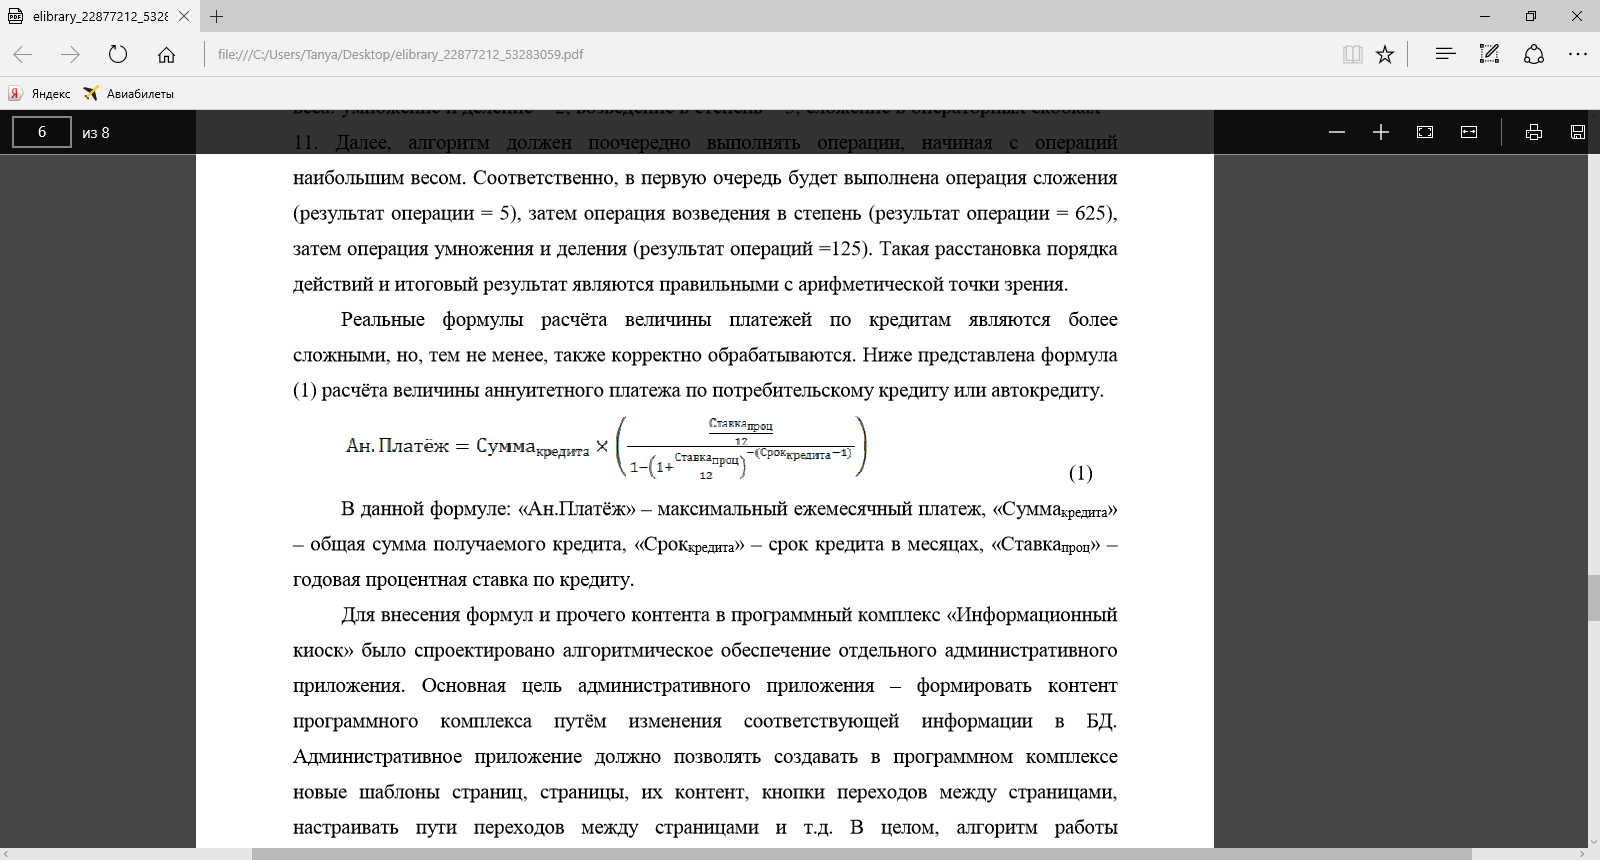Go forward with the arrow button
Image resolution: width=1600 pixels, height=860 pixels.
pos(70,54)
